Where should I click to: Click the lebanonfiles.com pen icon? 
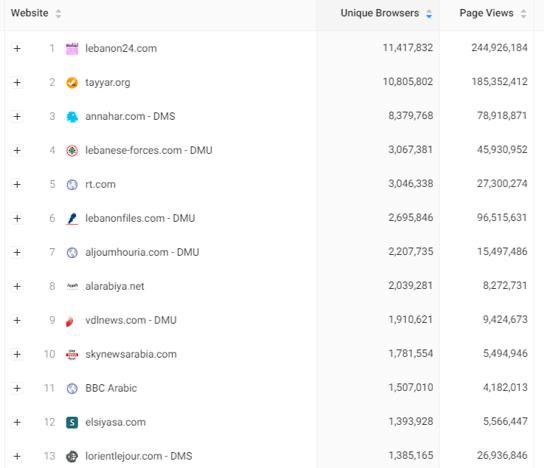tap(72, 219)
